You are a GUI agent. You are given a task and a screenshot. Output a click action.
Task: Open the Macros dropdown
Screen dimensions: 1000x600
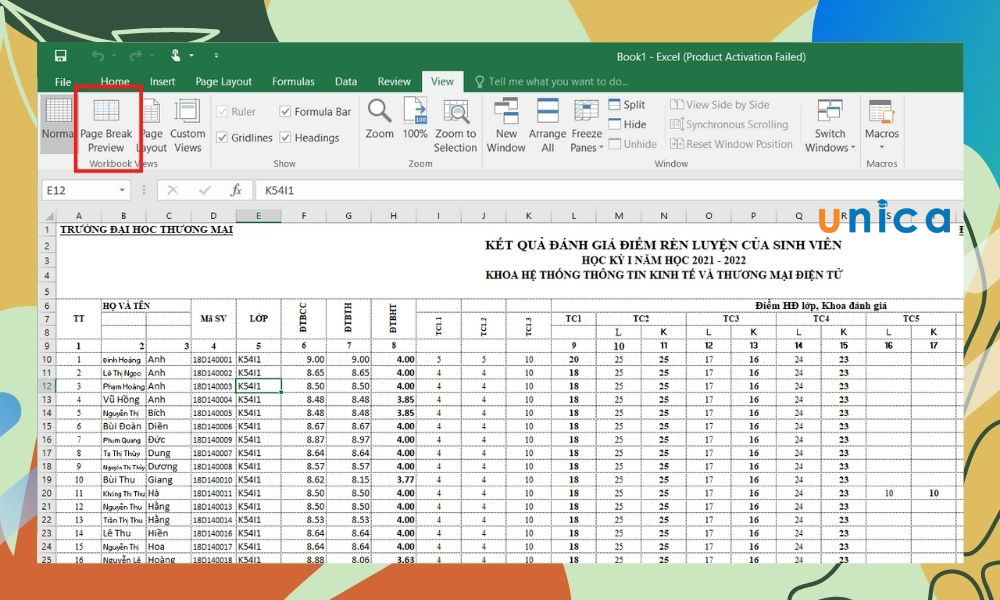click(x=881, y=125)
